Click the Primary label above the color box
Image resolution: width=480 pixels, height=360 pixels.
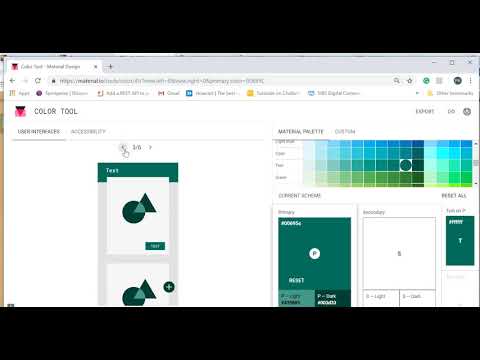tap(286, 212)
